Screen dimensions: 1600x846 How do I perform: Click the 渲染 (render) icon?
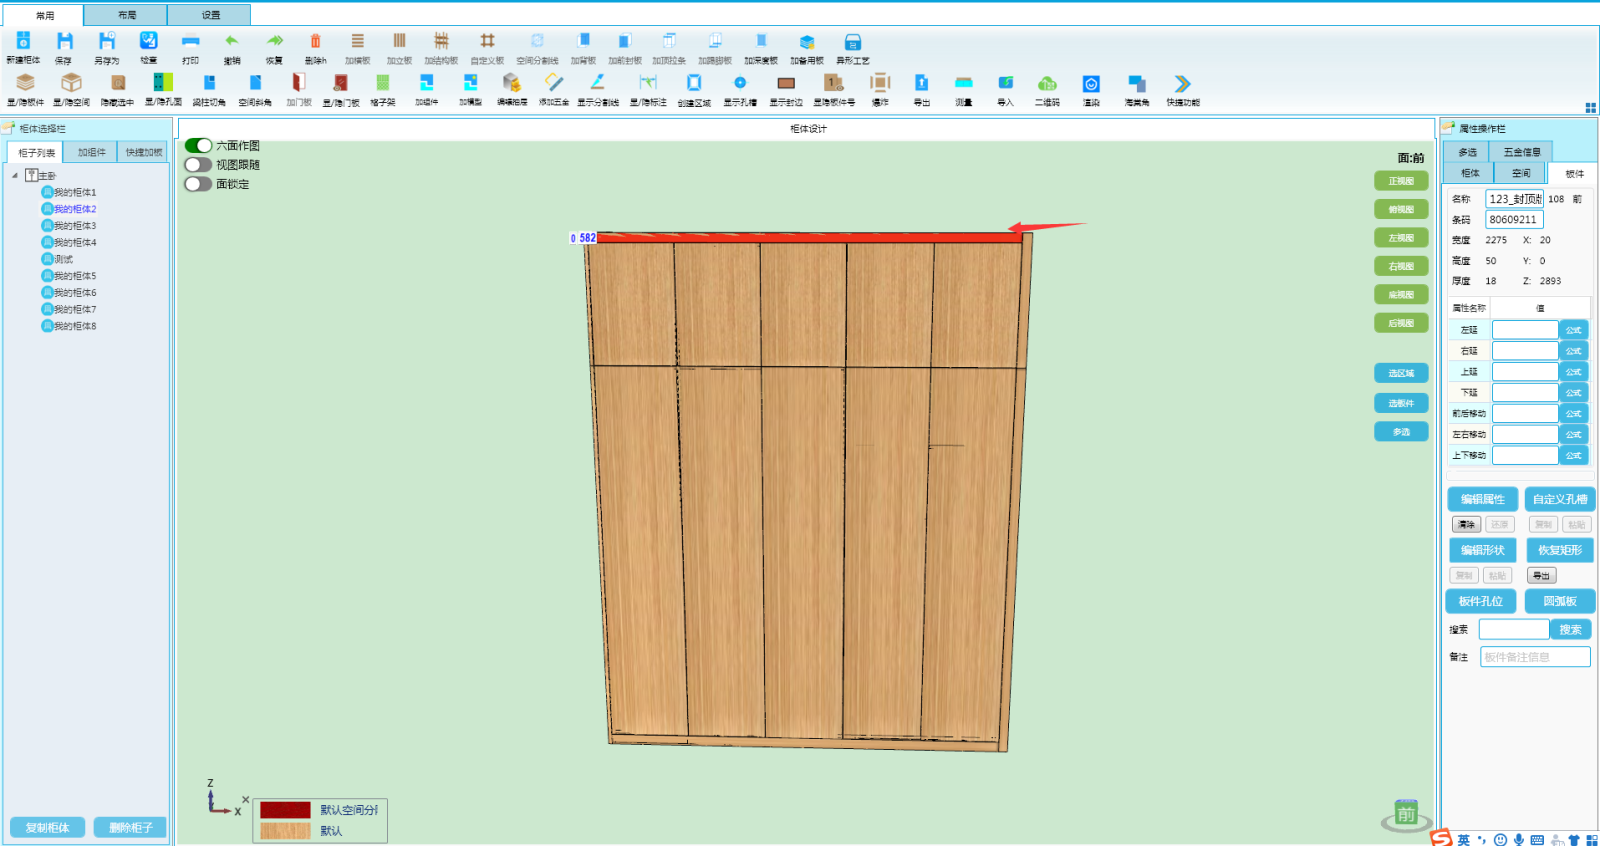tap(1091, 84)
